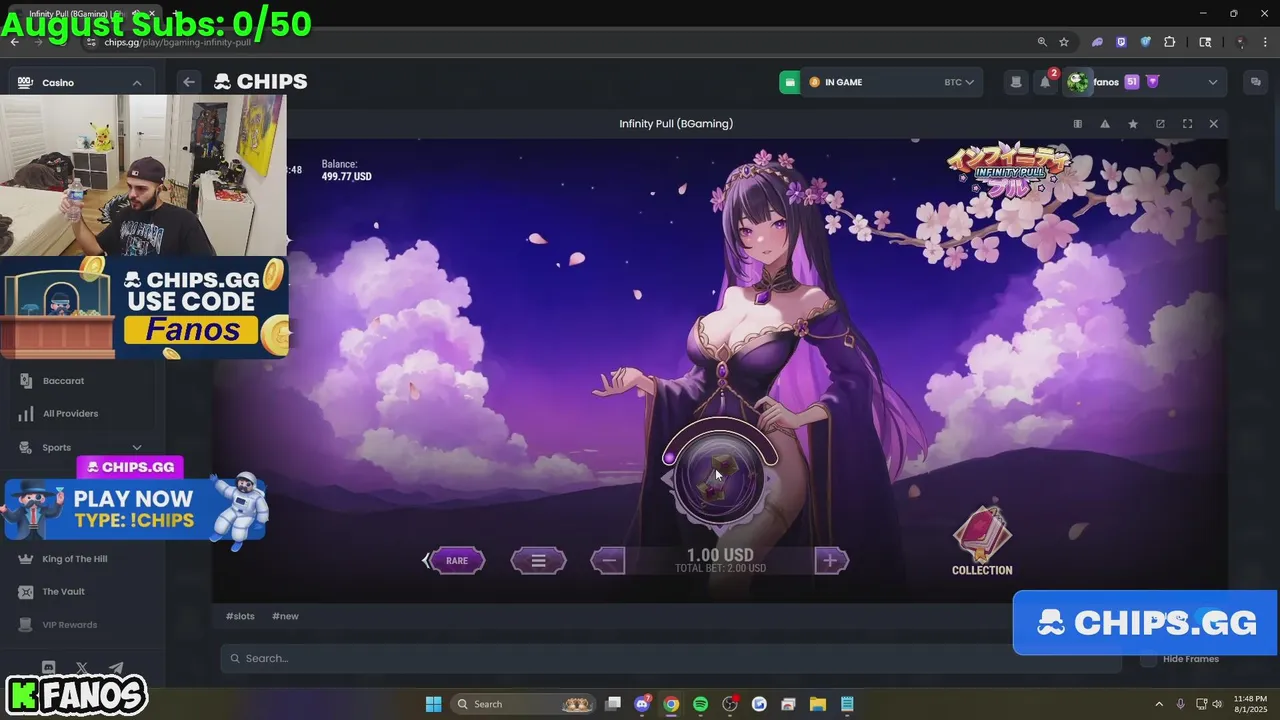The width and height of the screenshot is (1280, 720).
Task: Open the BTC currency dropdown
Action: pyautogui.click(x=959, y=82)
